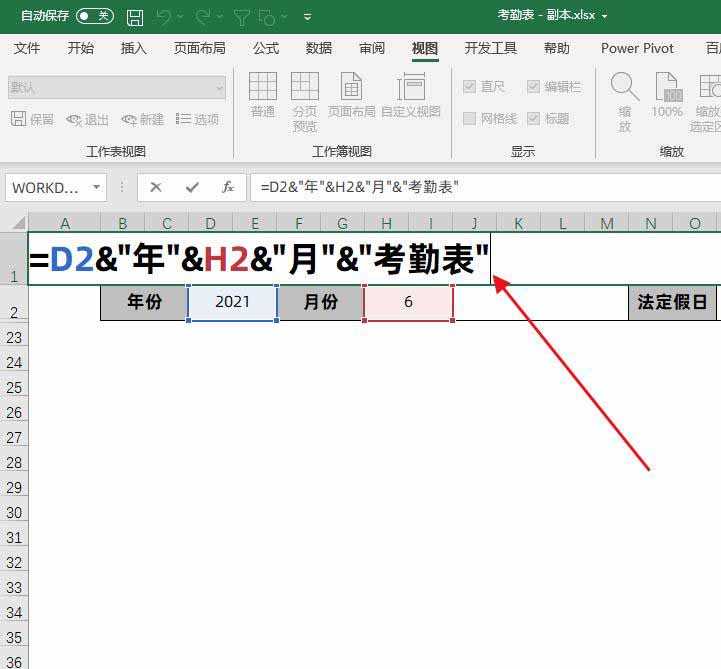The image size is (721, 669).
Task: Select Page Layout (页面布局) view icon
Action: tap(351, 95)
